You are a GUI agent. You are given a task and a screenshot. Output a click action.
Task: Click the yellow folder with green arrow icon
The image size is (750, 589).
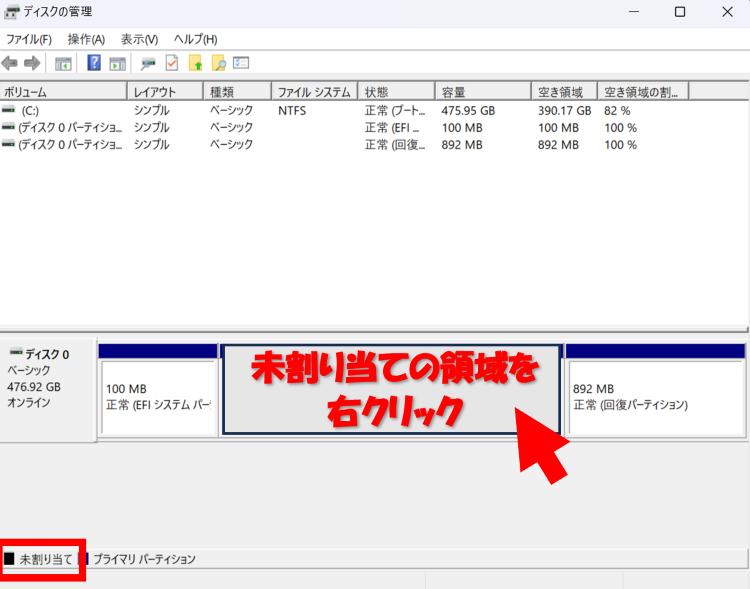click(195, 63)
